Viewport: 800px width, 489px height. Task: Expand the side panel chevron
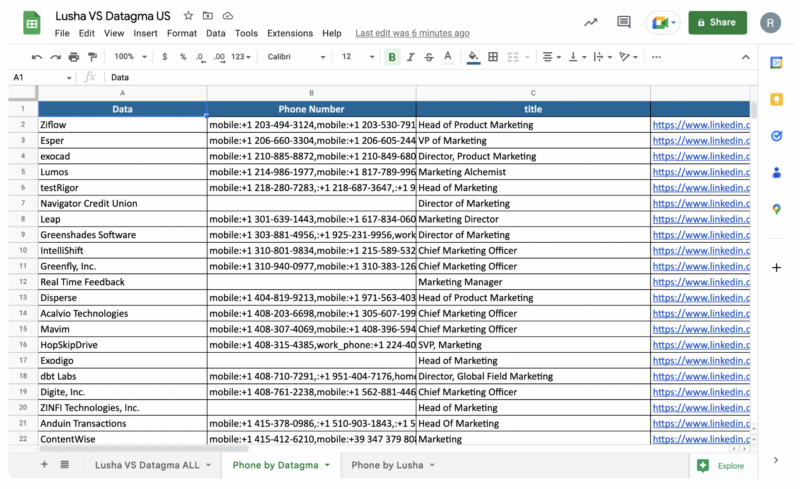pos(776,460)
